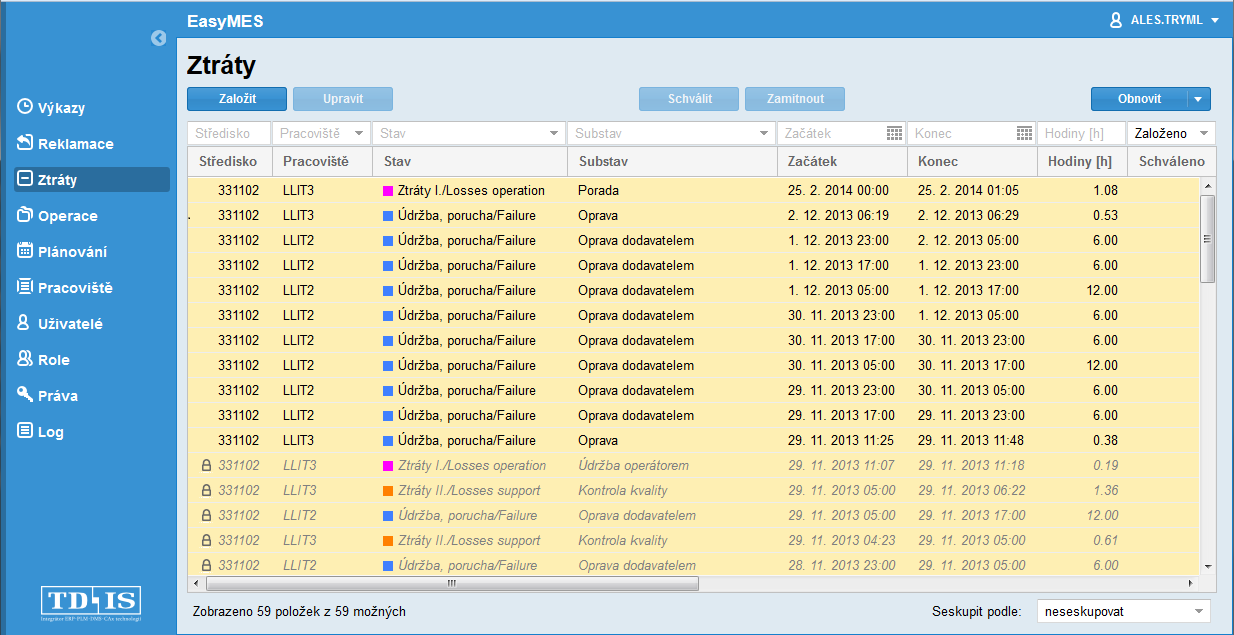The image size is (1234, 635).
Task: Click the Založit button
Action: [237, 99]
